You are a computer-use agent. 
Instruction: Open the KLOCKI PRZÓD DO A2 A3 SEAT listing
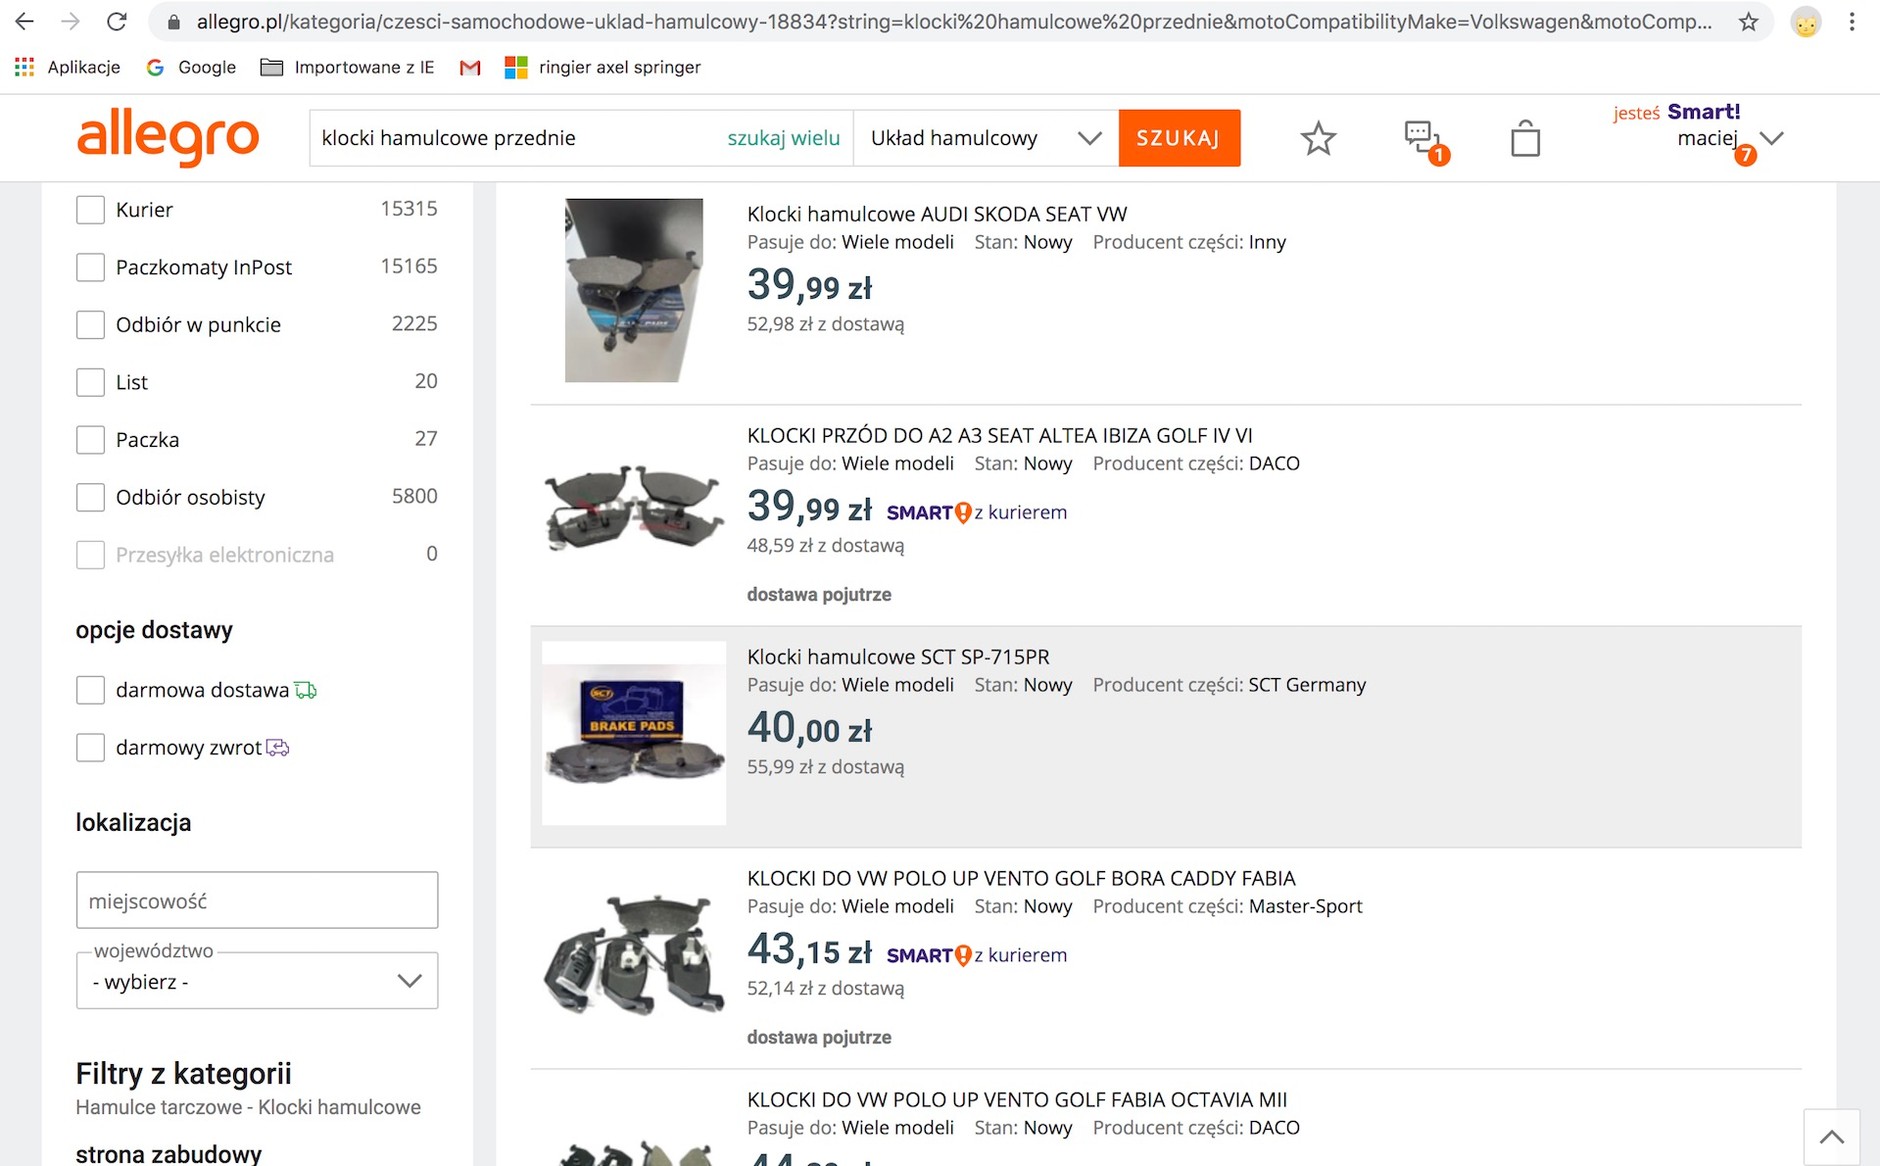tap(1000, 436)
